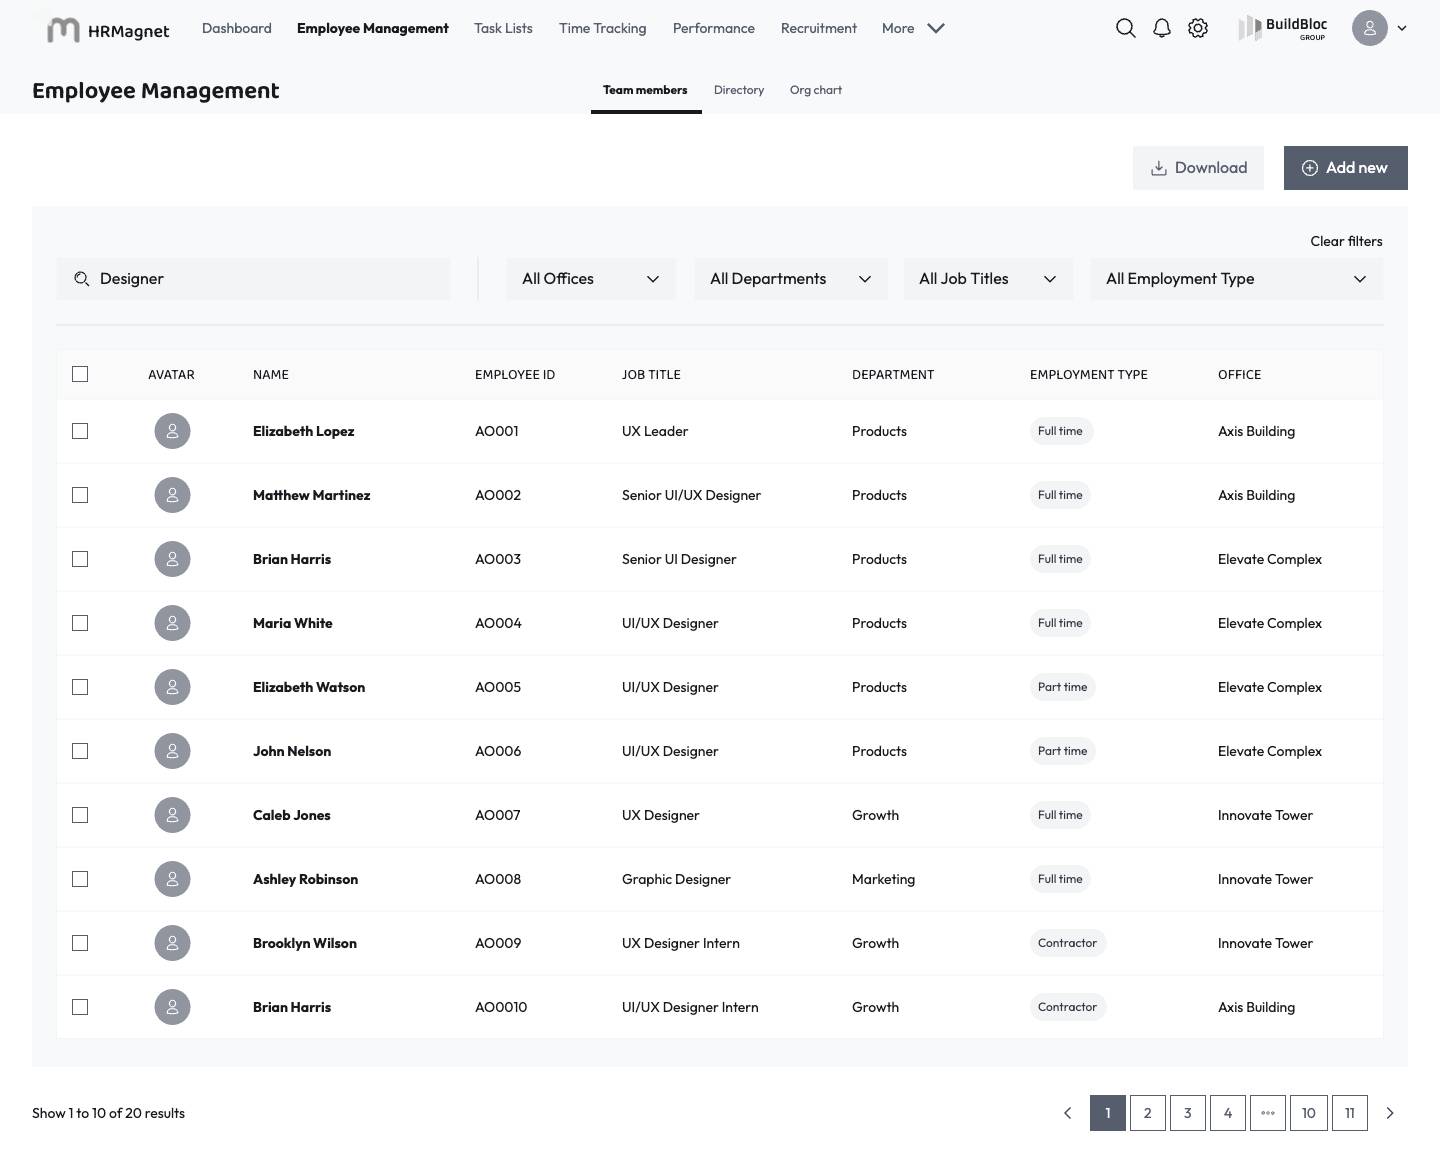The width and height of the screenshot is (1440, 1171).
Task: Open Recruitment nav item
Action: click(819, 28)
